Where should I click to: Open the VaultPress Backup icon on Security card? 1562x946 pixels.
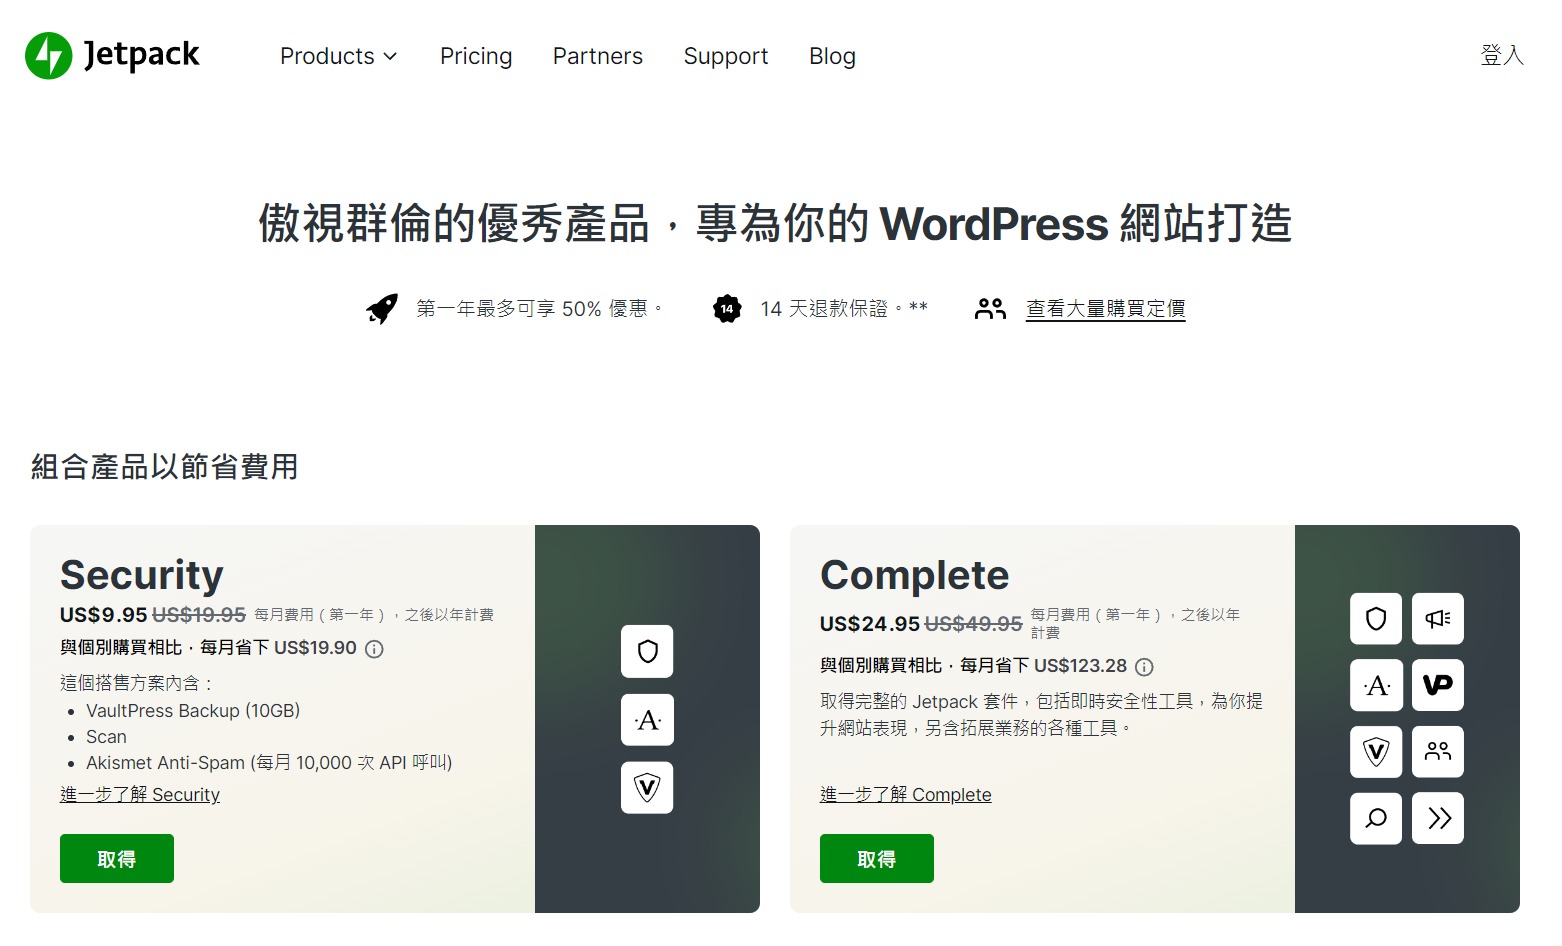click(x=647, y=788)
